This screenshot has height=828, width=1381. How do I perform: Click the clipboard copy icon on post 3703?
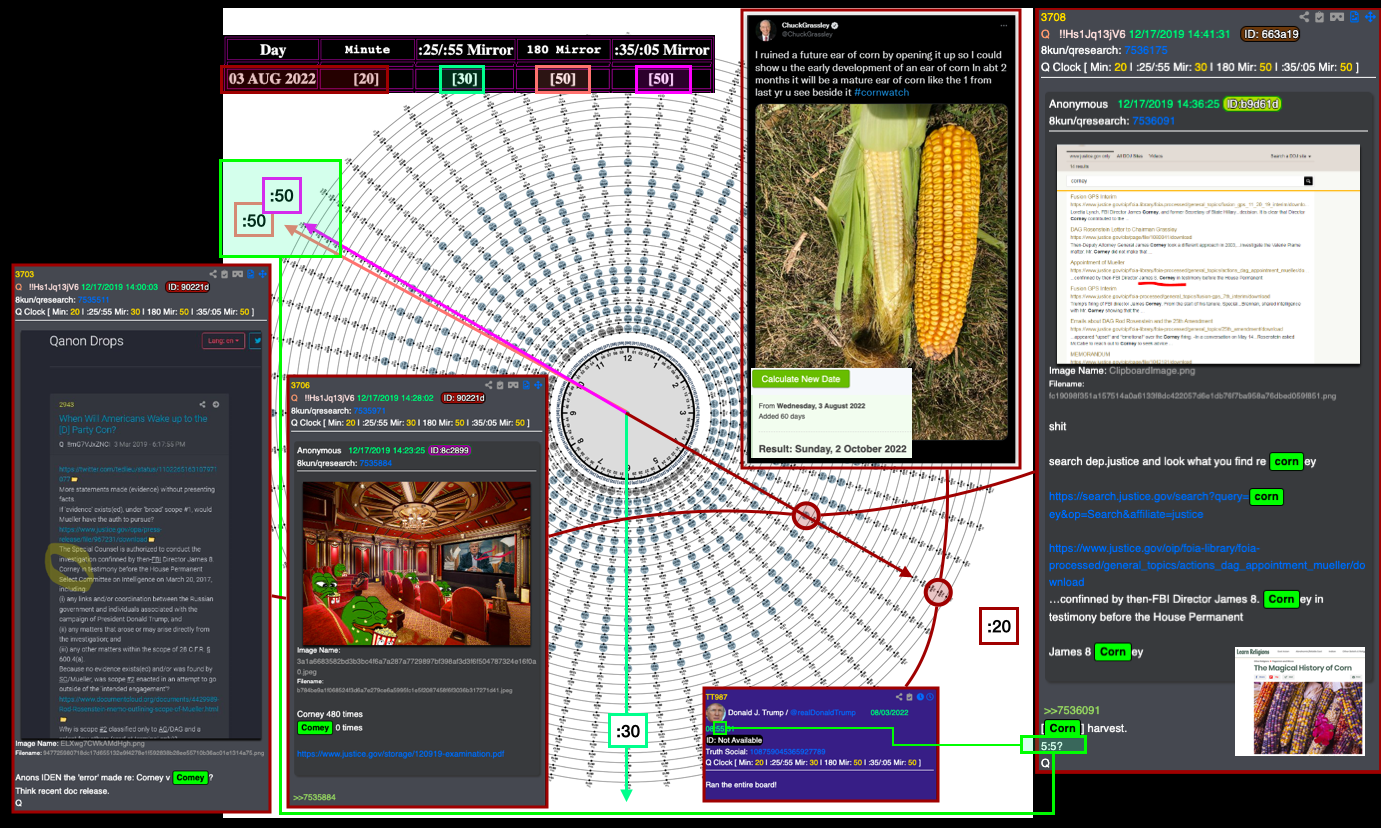coord(224,274)
